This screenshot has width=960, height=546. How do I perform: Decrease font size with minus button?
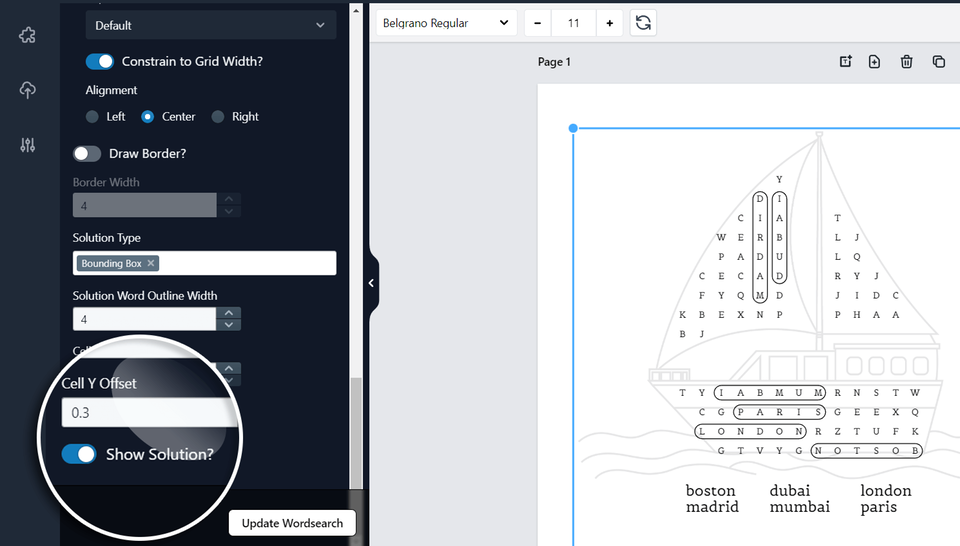(538, 23)
